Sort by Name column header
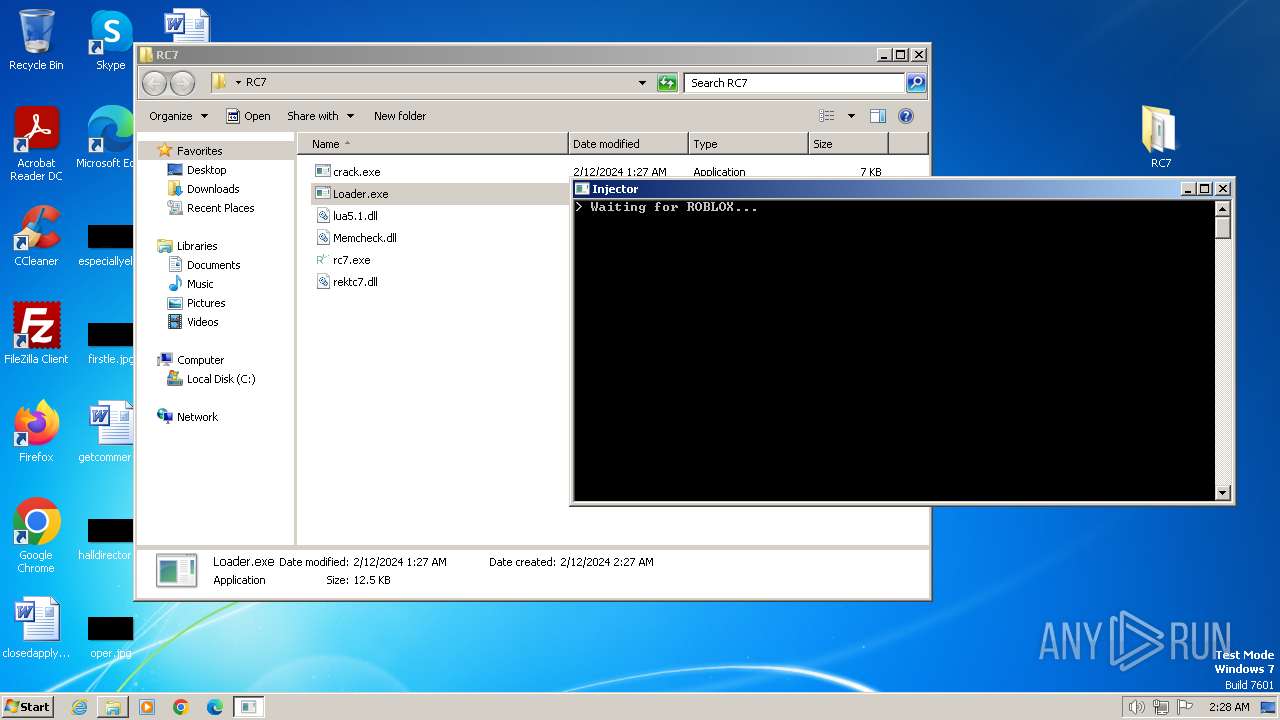Image resolution: width=1280 pixels, height=720 pixels. 433,144
